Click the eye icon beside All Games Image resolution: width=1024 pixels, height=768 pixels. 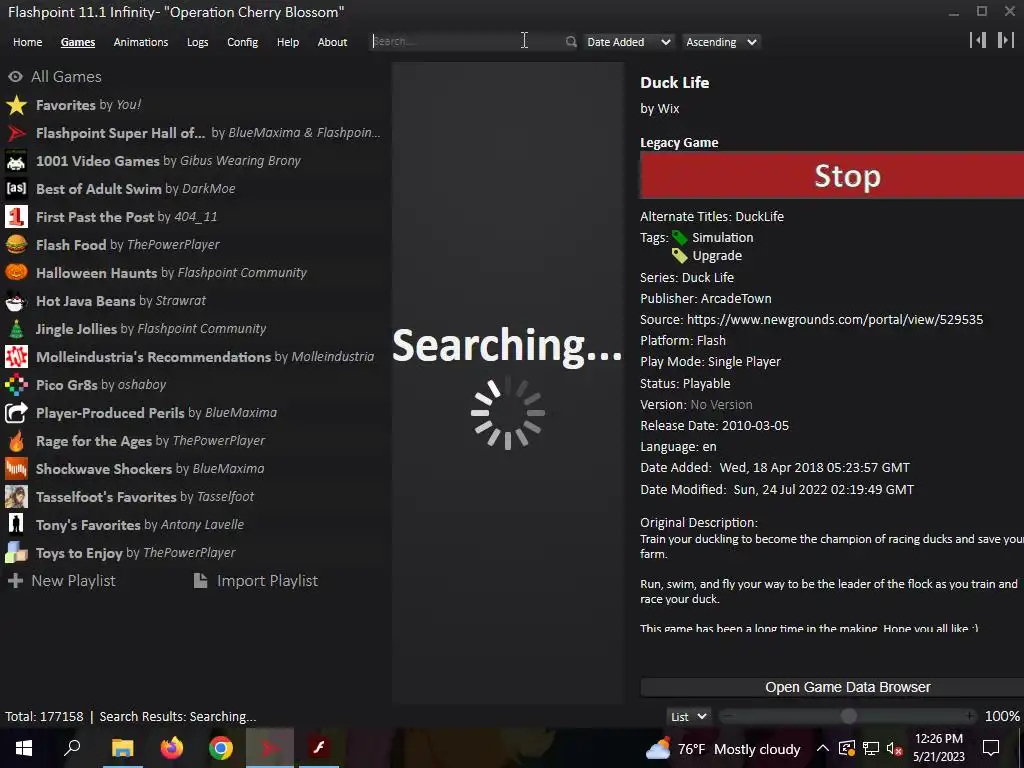tap(16, 76)
